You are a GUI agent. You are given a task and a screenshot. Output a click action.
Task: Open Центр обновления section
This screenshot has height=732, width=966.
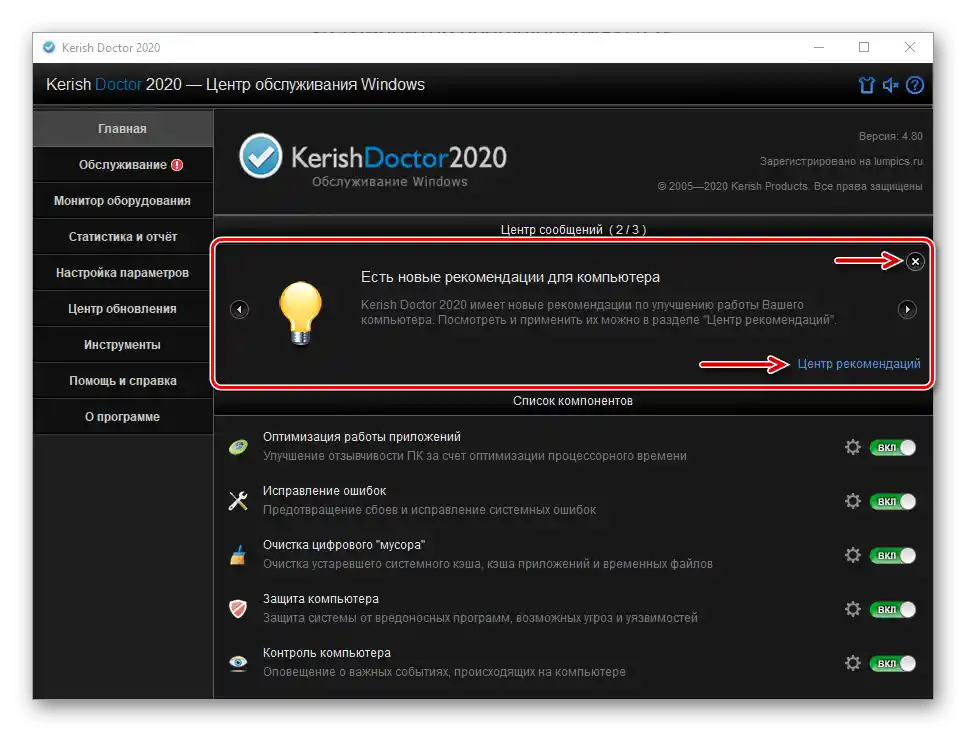point(123,309)
